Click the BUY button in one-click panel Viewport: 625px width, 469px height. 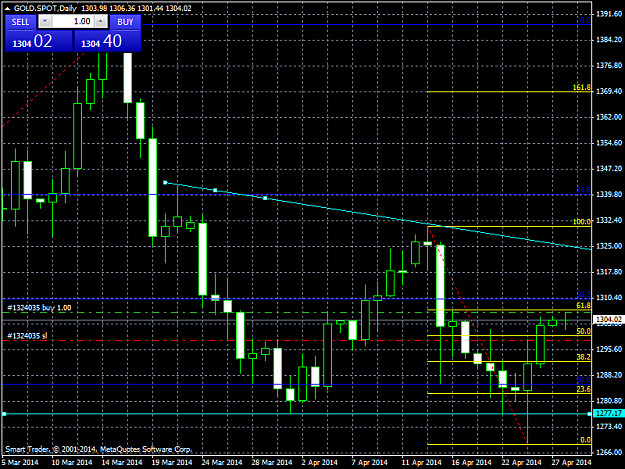pyautogui.click(x=125, y=22)
